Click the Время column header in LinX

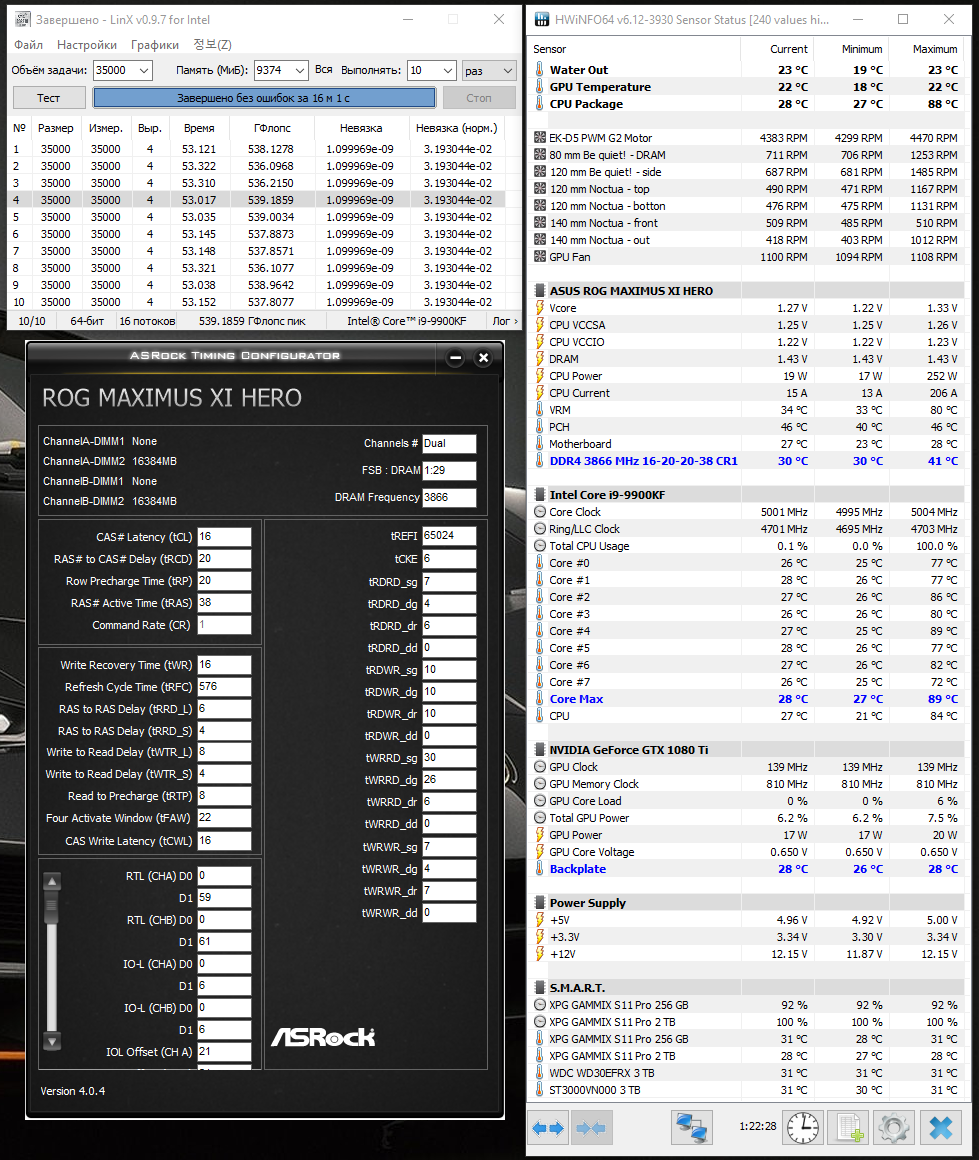(199, 128)
